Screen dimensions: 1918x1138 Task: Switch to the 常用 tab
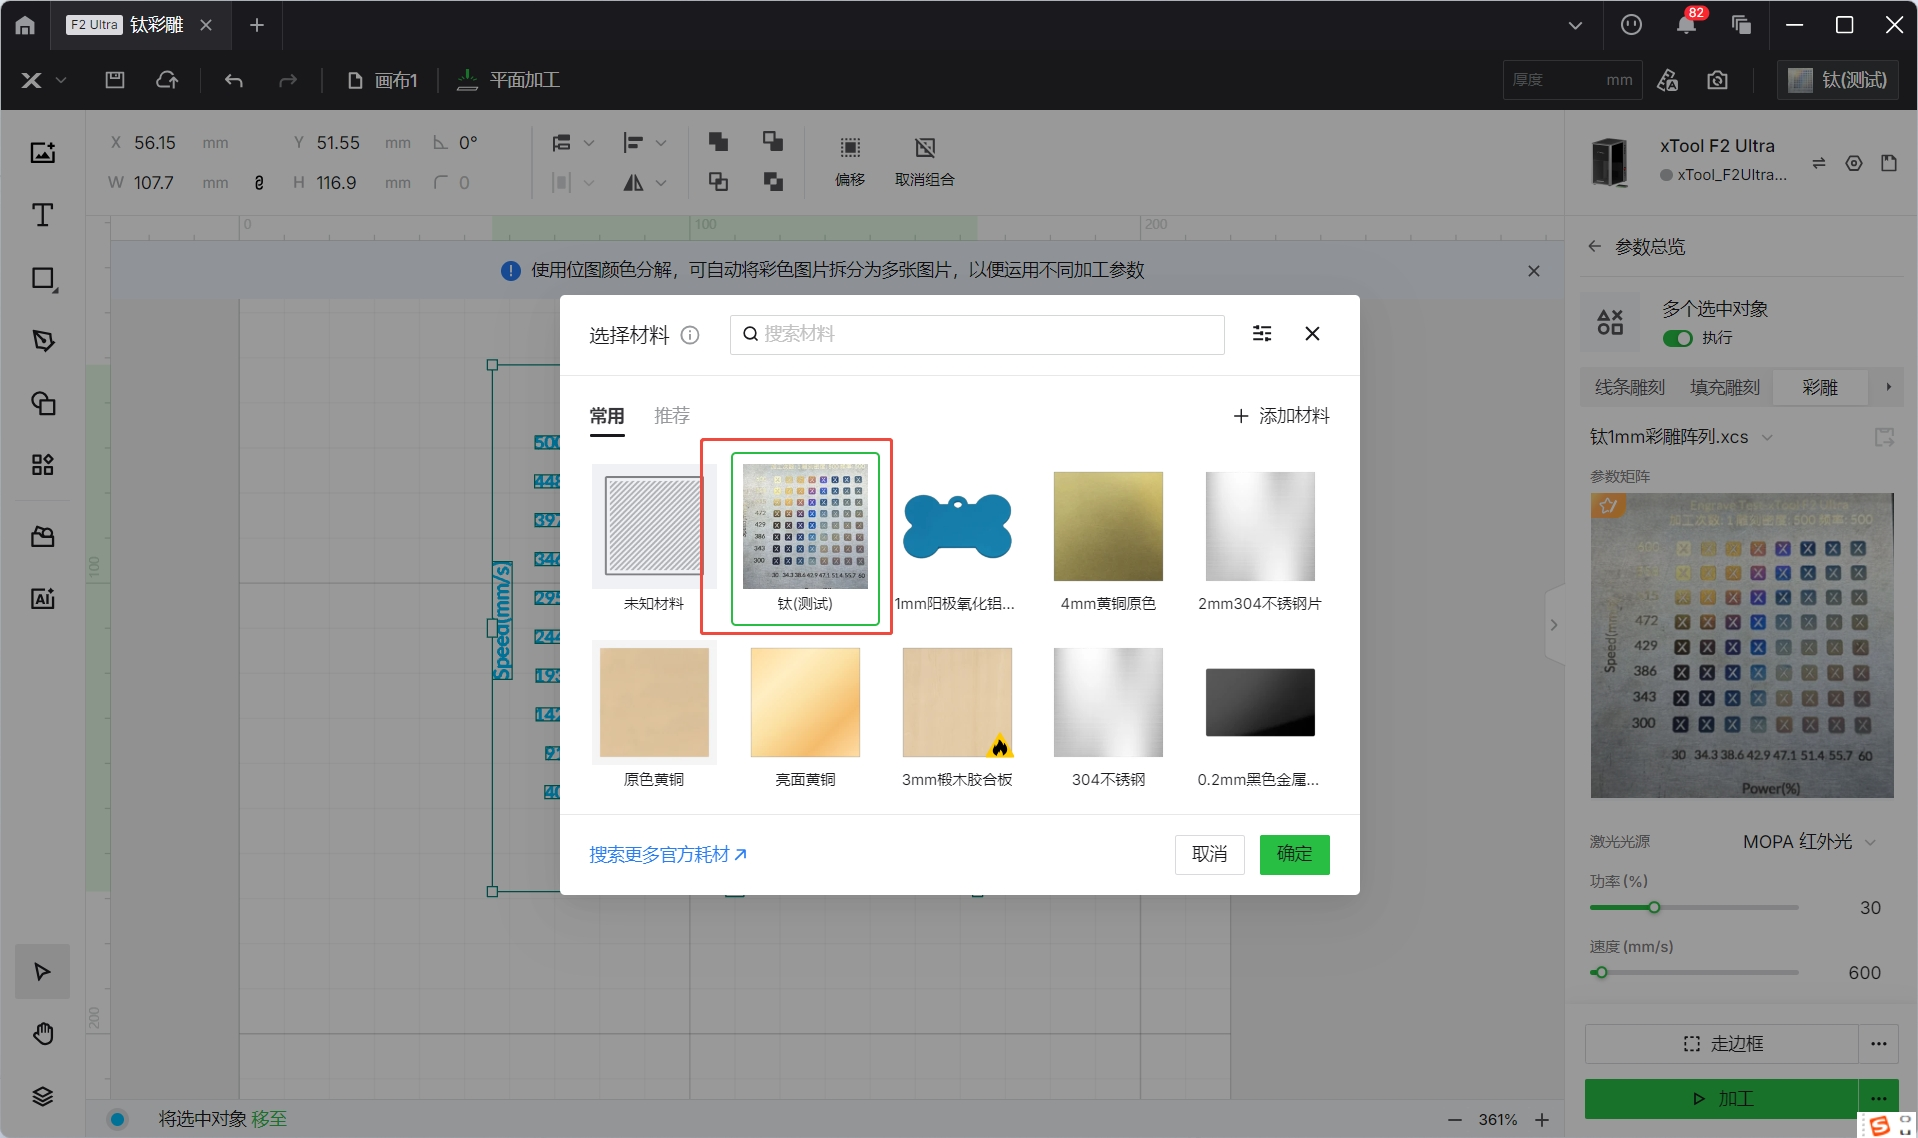(x=607, y=416)
